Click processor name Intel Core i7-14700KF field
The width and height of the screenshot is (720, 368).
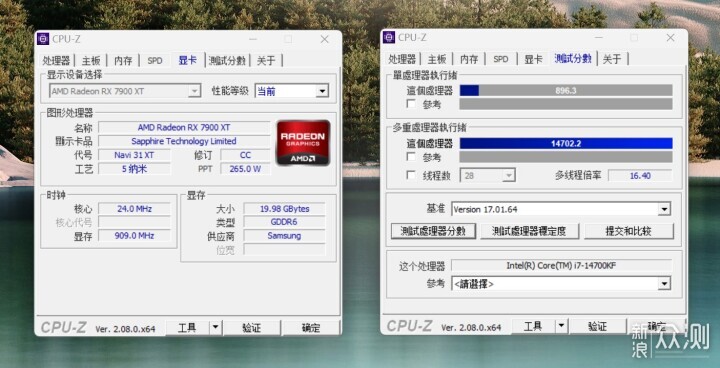tap(562, 266)
